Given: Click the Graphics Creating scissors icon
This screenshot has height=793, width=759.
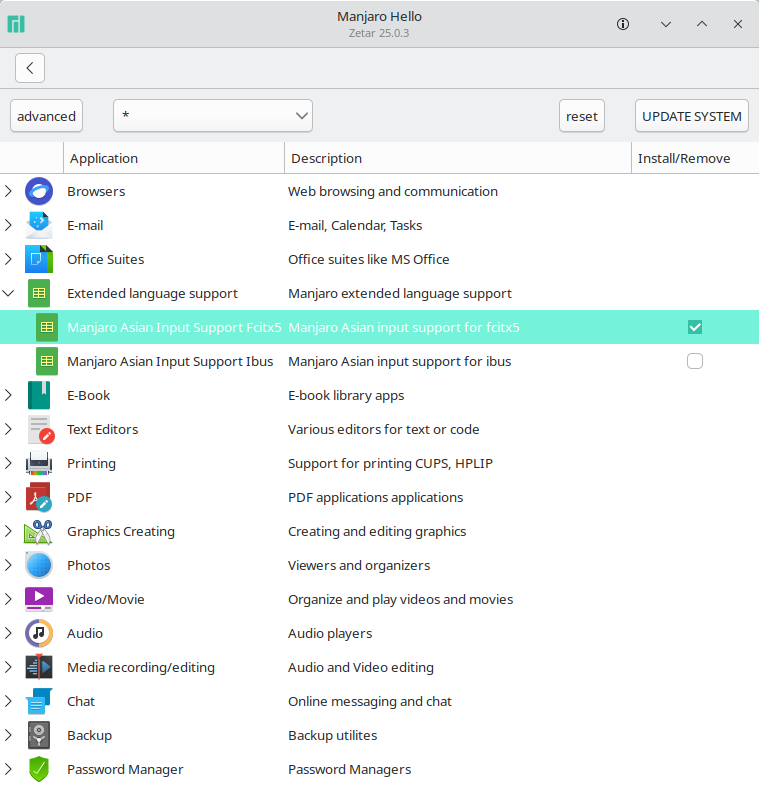Looking at the screenshot, I should pyautogui.click(x=38, y=532).
